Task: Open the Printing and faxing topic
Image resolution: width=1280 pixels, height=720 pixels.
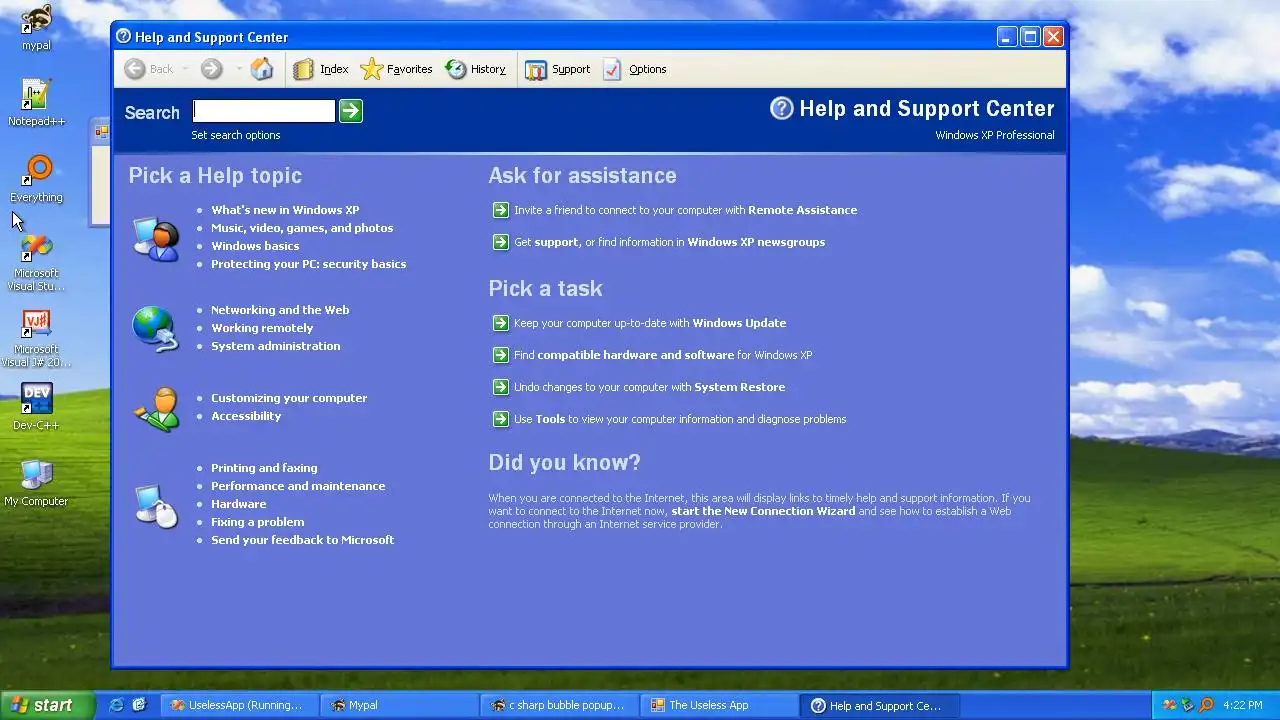Action: (264, 468)
